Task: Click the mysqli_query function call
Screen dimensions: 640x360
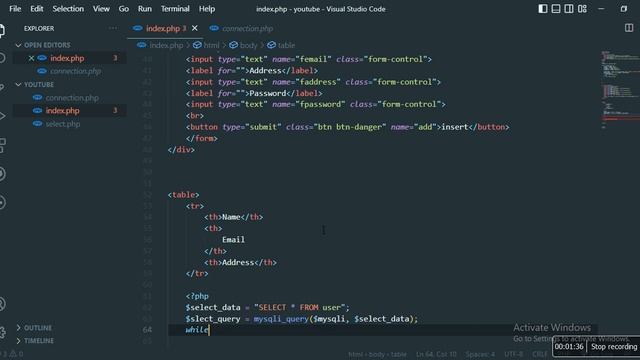Action: [281, 319]
